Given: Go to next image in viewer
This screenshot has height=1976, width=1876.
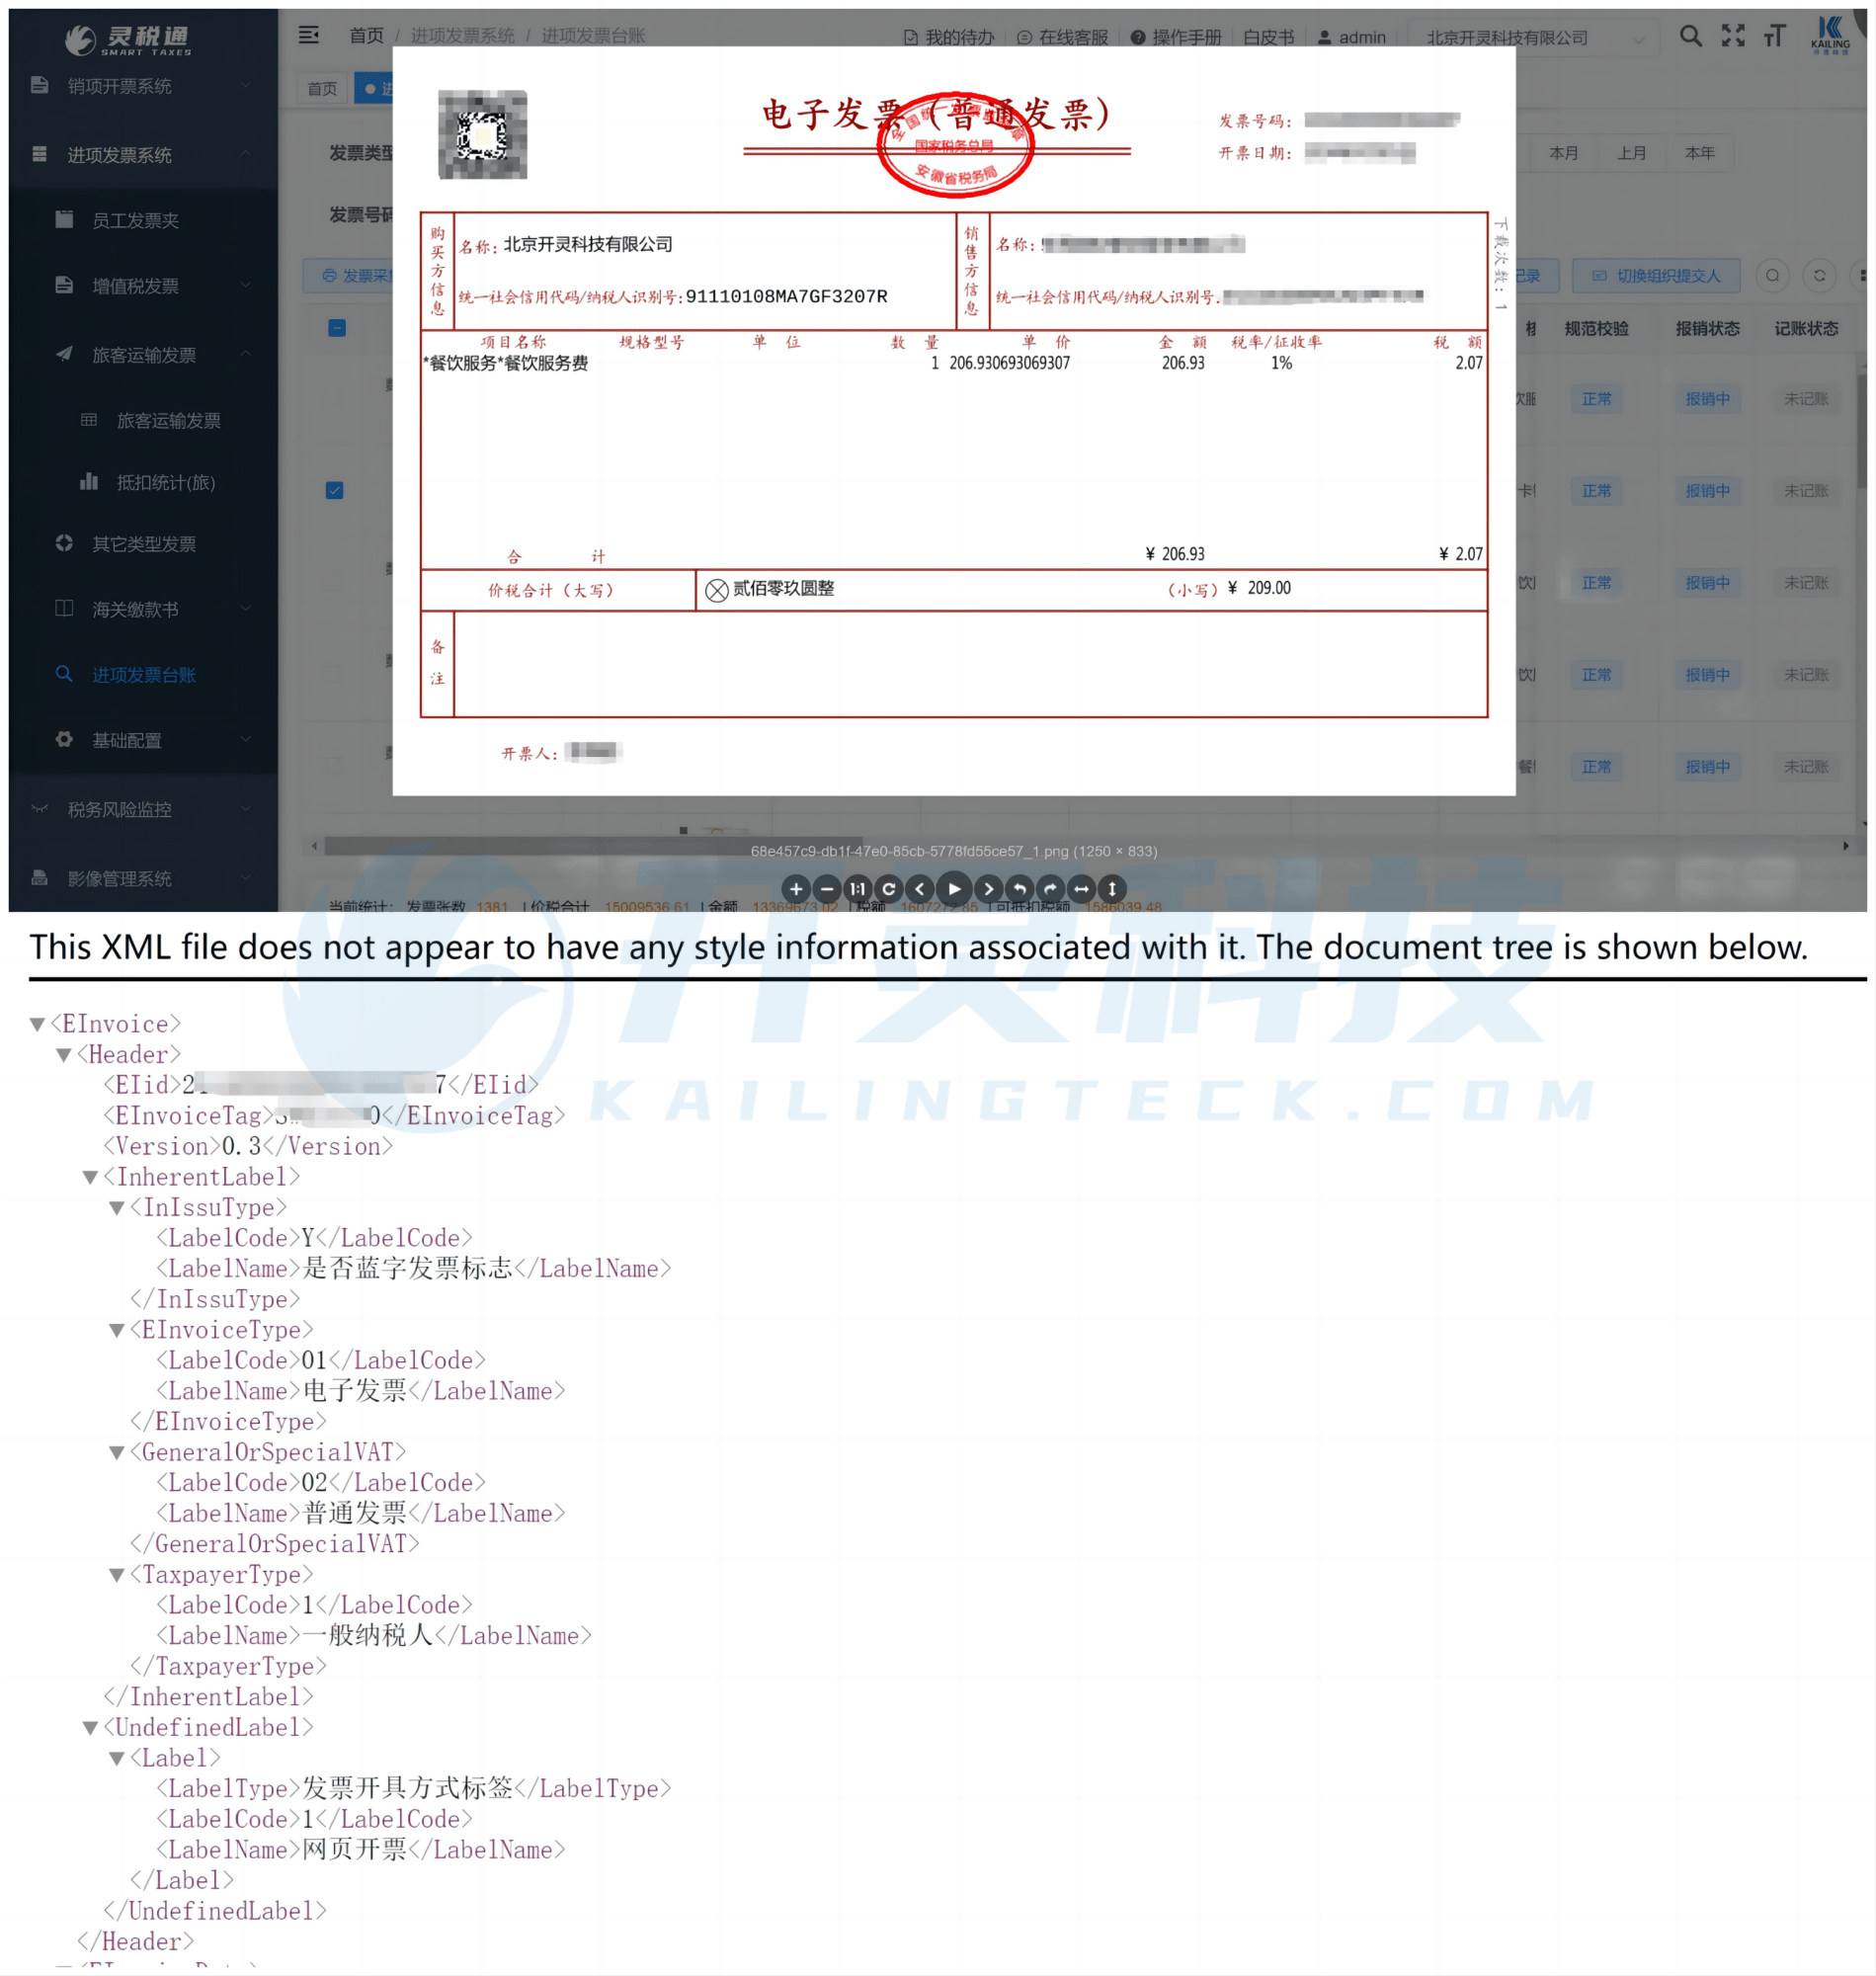Looking at the screenshot, I should pyautogui.click(x=989, y=888).
